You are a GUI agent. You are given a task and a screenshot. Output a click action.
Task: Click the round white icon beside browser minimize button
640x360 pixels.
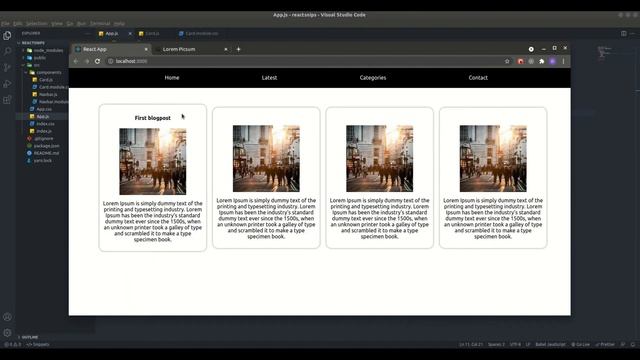[531, 49]
